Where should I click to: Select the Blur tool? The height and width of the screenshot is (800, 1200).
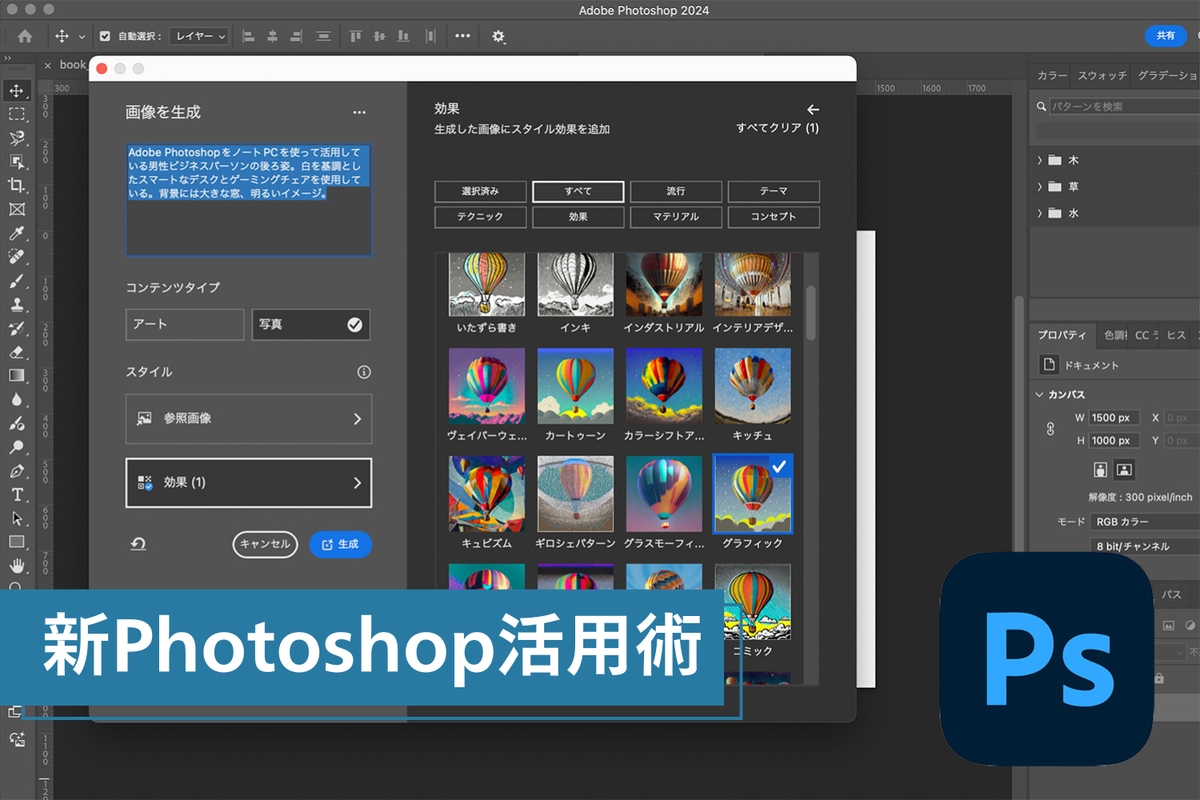pos(16,399)
